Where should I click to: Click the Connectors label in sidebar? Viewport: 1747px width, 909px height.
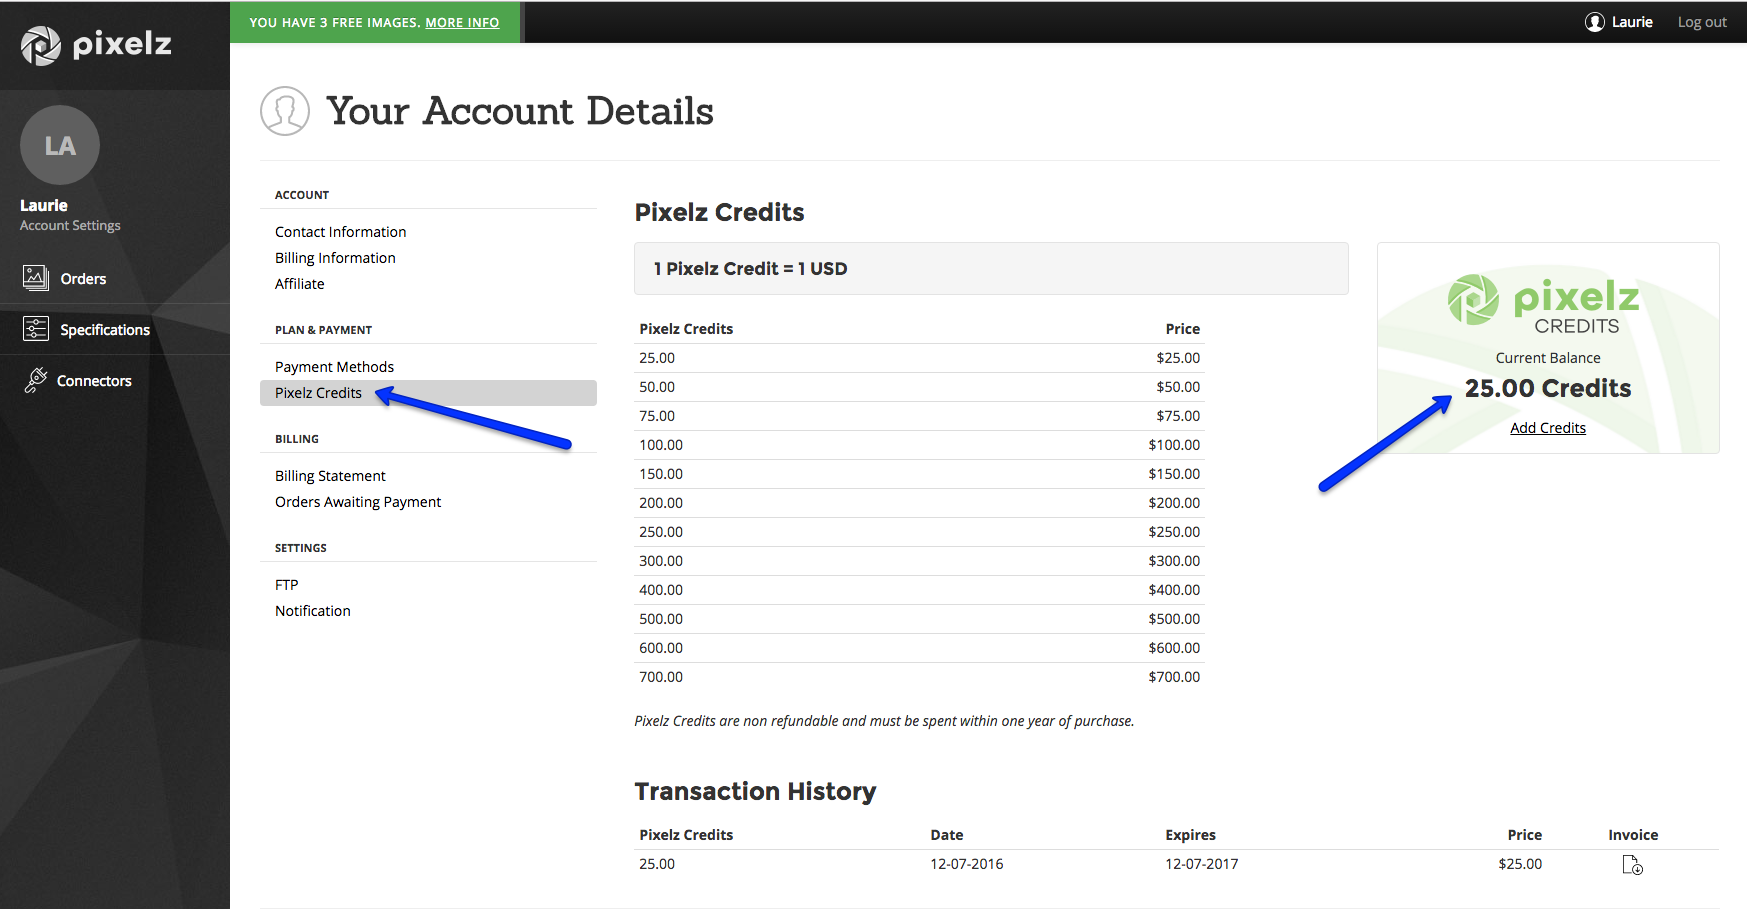94,381
